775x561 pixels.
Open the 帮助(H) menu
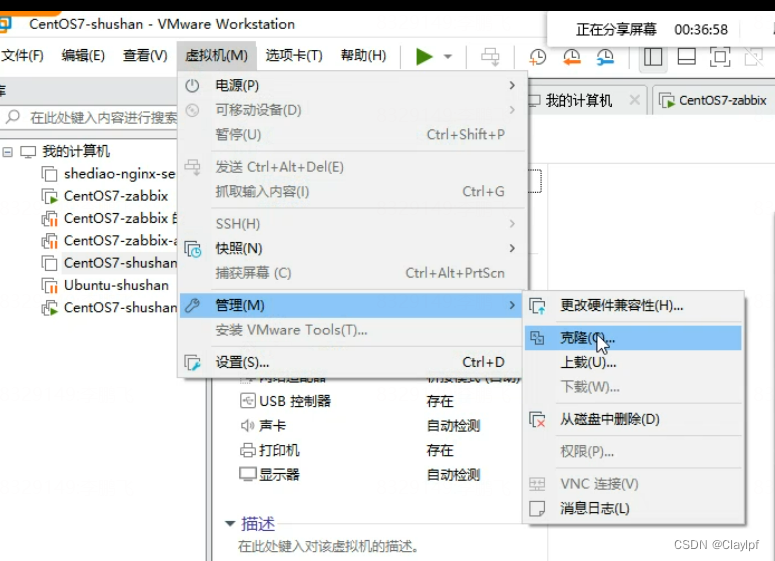[x=363, y=55]
